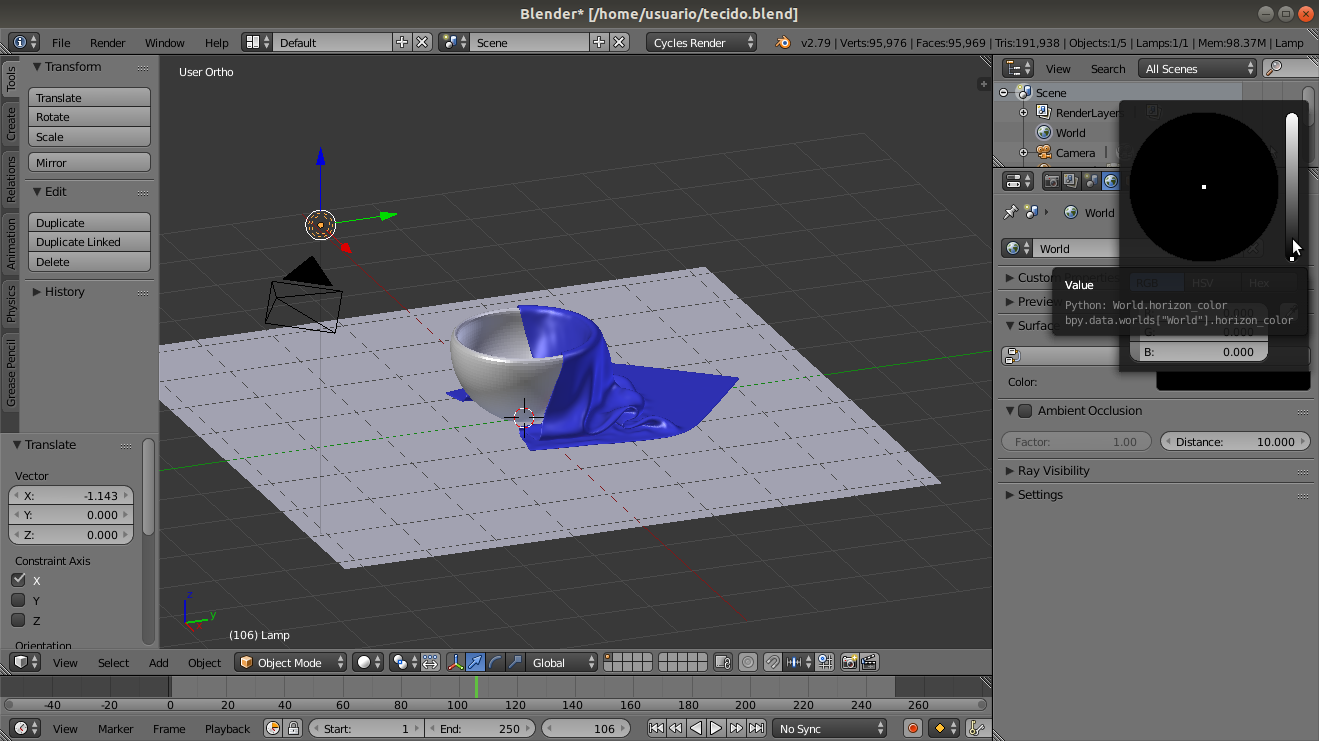Pin the properties context with pushpin

1010,212
